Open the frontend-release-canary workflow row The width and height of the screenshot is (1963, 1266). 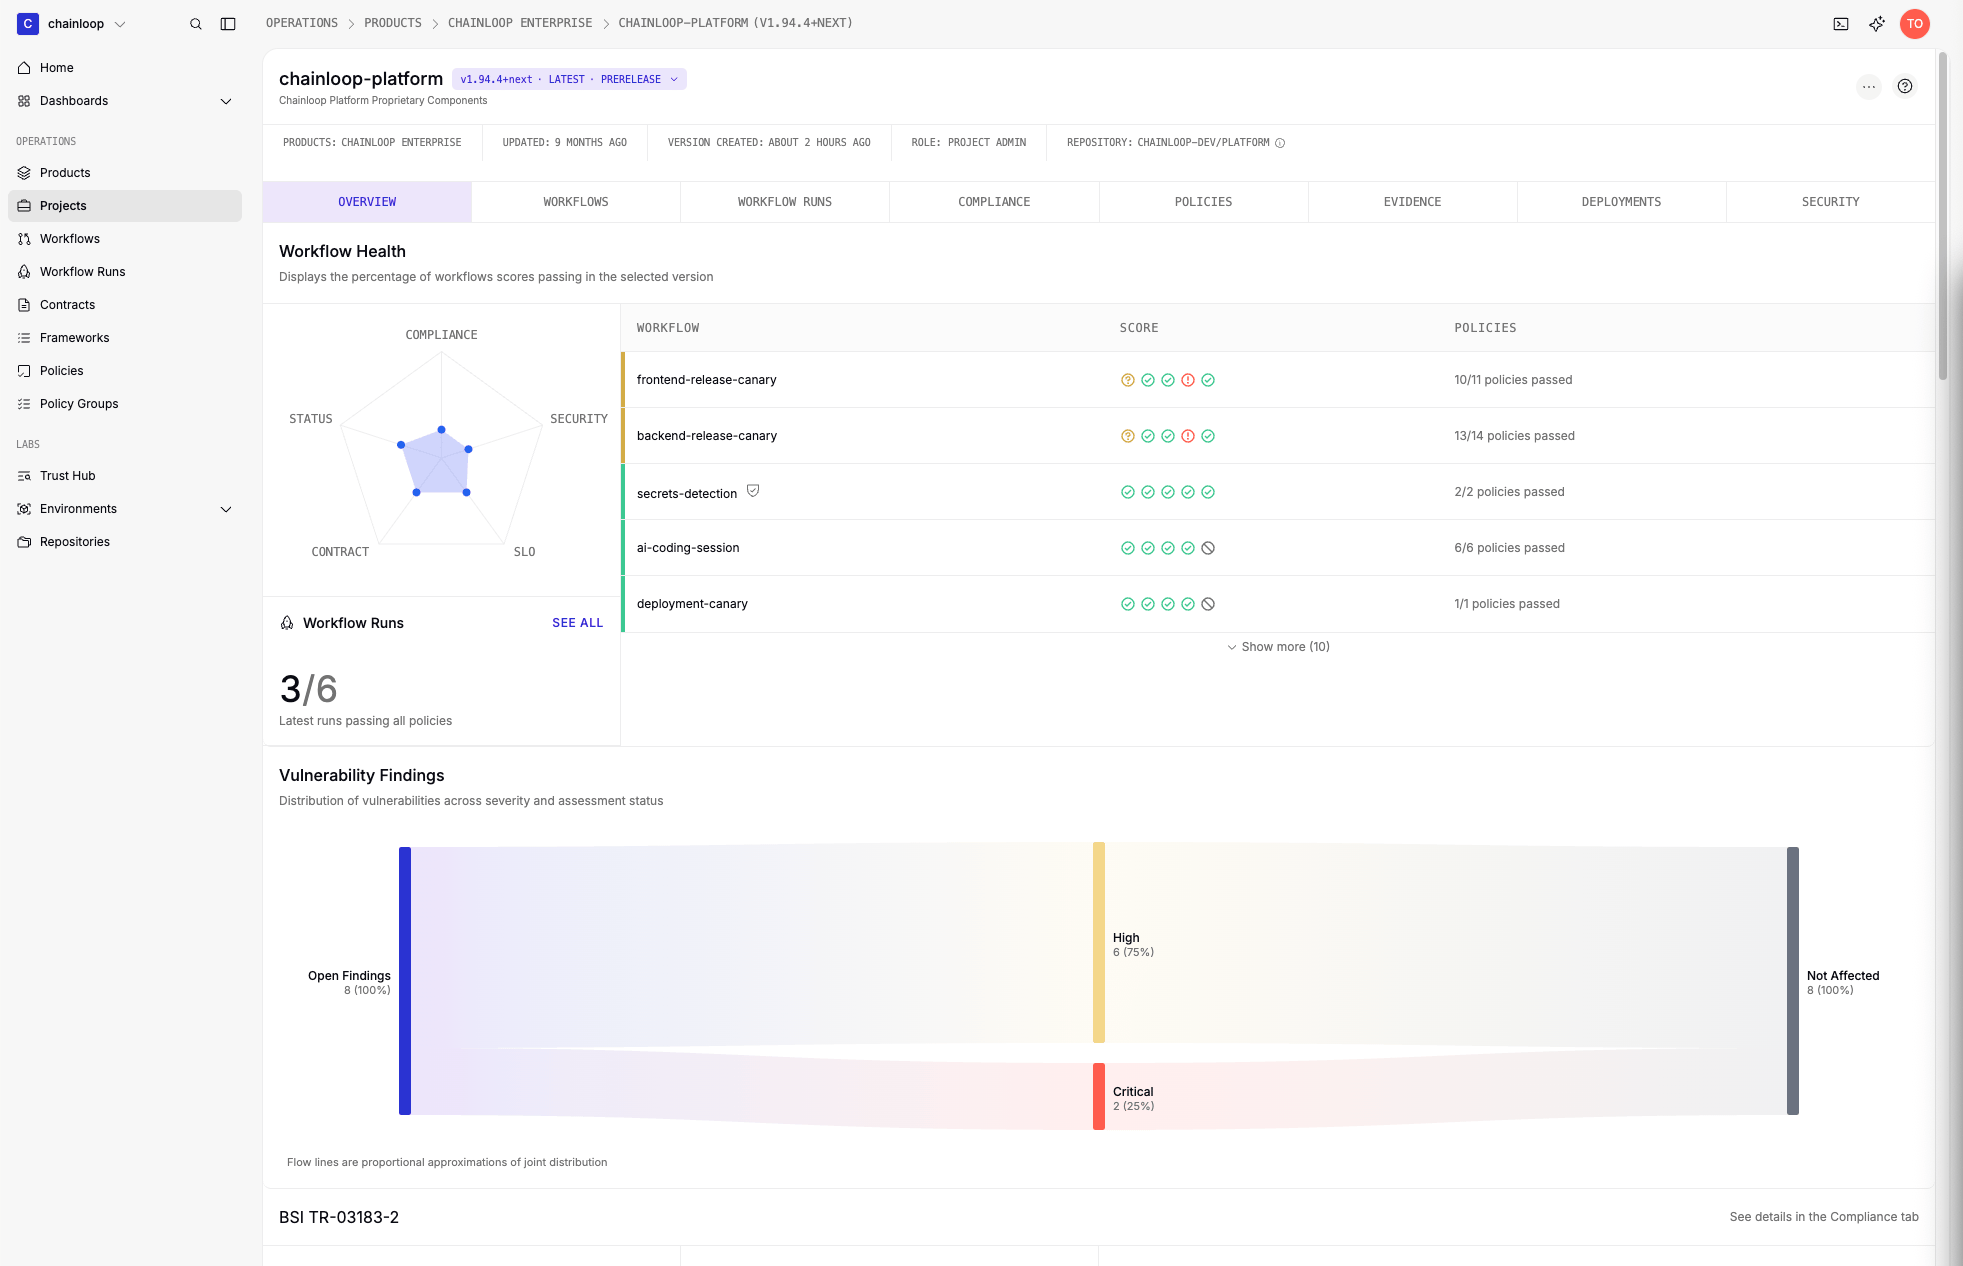pos(1278,380)
